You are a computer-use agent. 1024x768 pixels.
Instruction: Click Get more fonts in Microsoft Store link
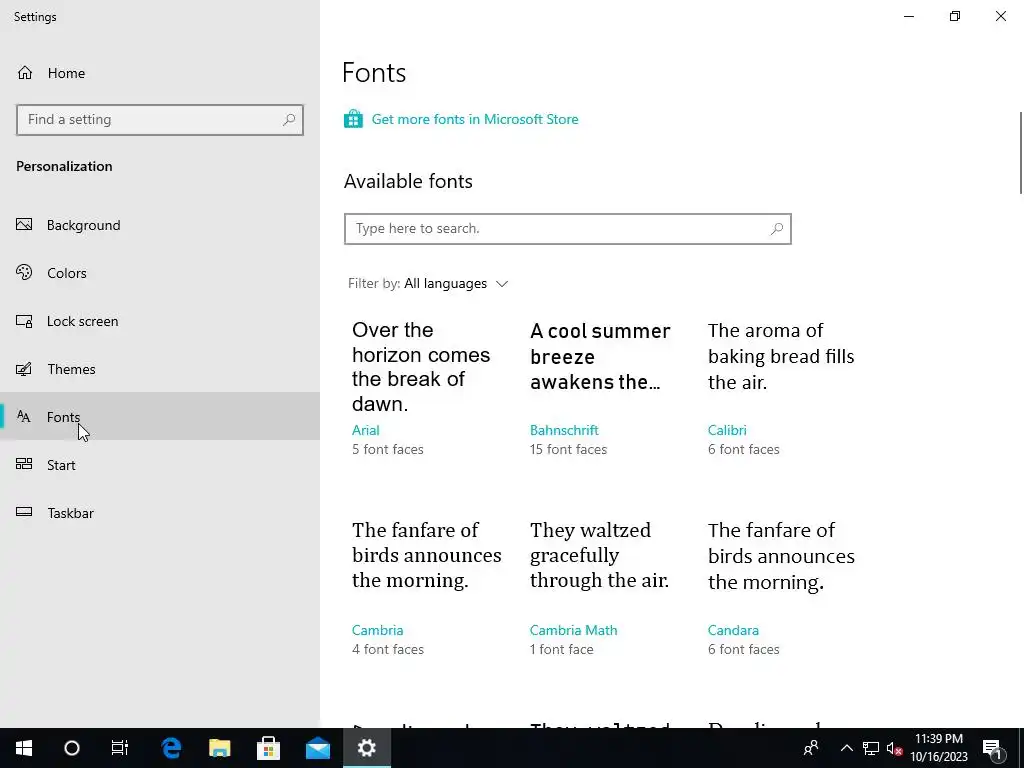tap(475, 119)
